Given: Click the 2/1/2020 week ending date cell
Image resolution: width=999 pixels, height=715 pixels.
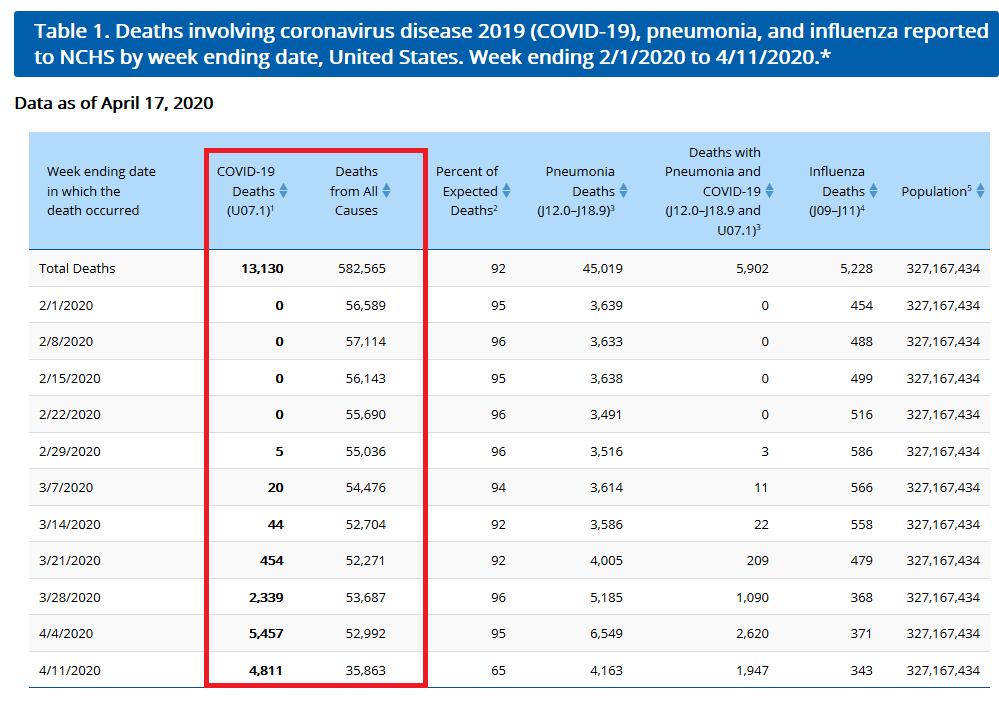Looking at the screenshot, I should click(66, 305).
